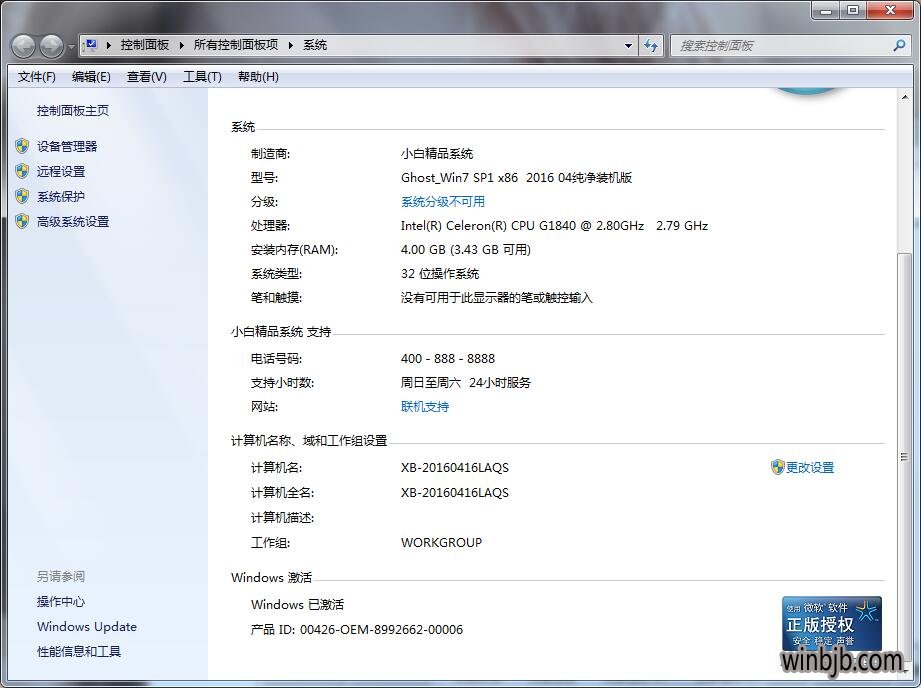
Task: Click shield icon next to 高级系统设置
Action: tap(22, 221)
